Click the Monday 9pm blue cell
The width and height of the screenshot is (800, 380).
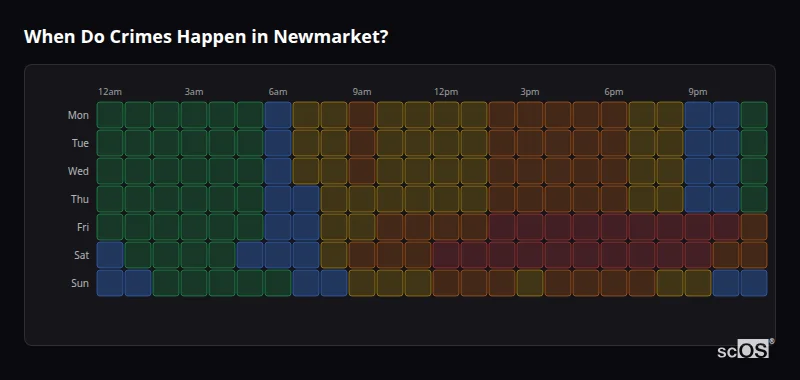[697, 115]
